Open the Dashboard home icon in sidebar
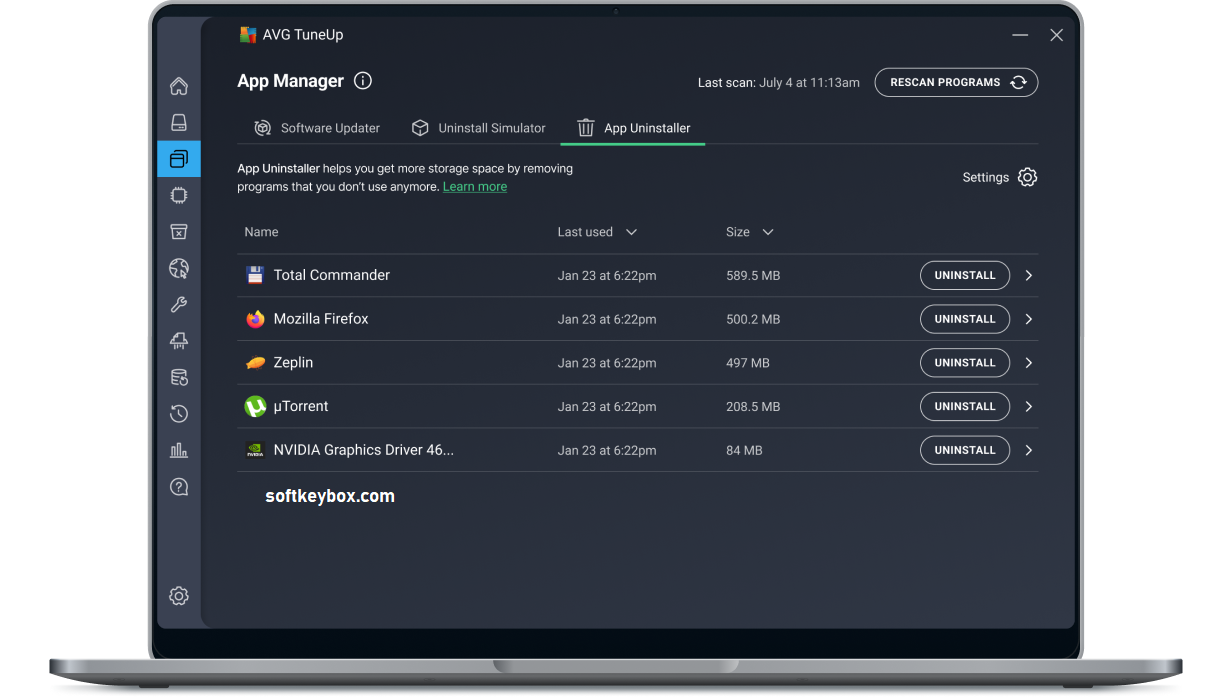 tap(179, 86)
